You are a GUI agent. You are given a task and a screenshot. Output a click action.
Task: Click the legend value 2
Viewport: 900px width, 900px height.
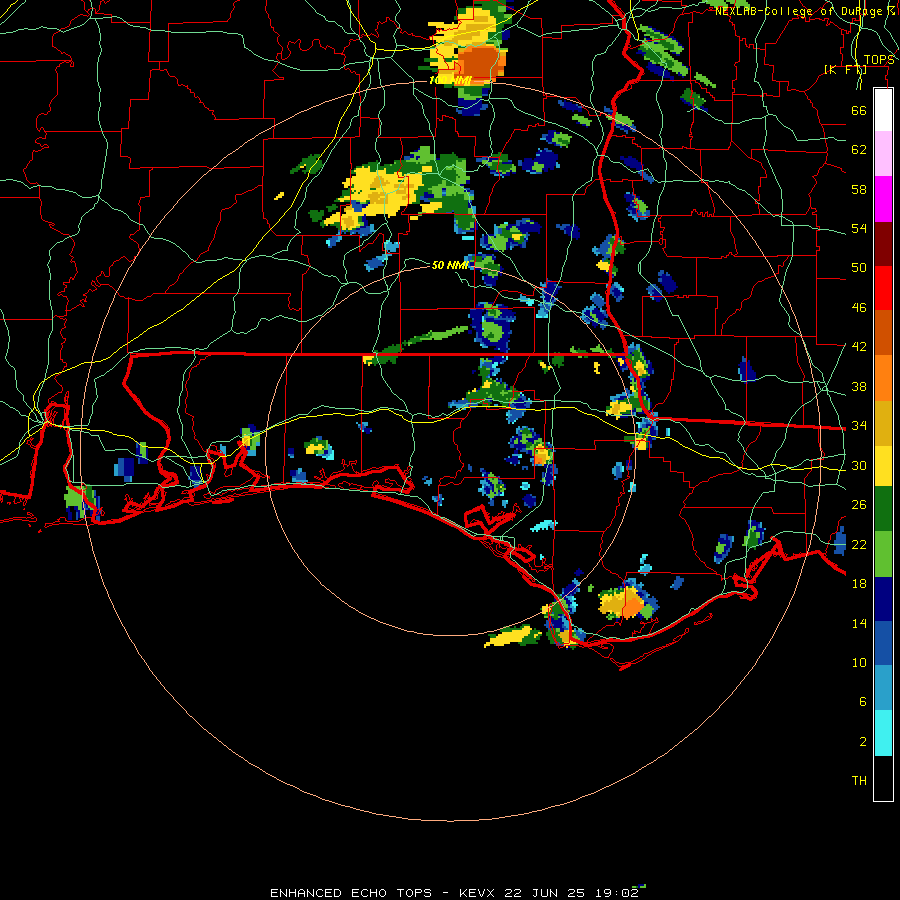(x=862, y=742)
